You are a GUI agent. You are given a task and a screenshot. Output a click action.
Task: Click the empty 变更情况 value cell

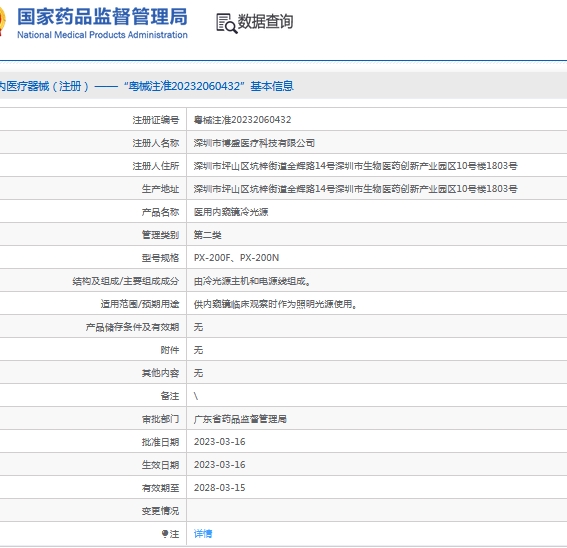377,511
